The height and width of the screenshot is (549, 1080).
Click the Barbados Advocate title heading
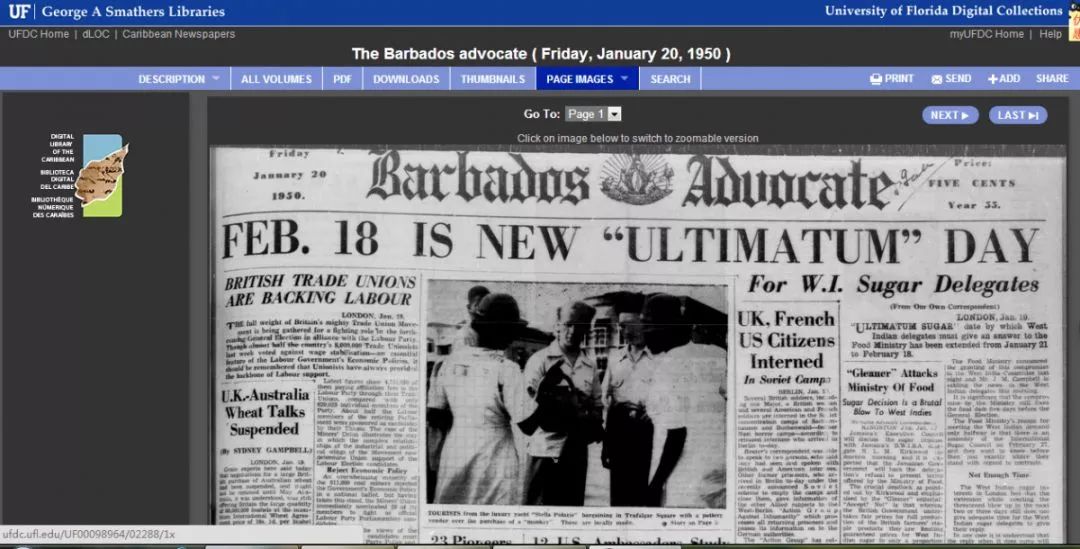pos(630,180)
